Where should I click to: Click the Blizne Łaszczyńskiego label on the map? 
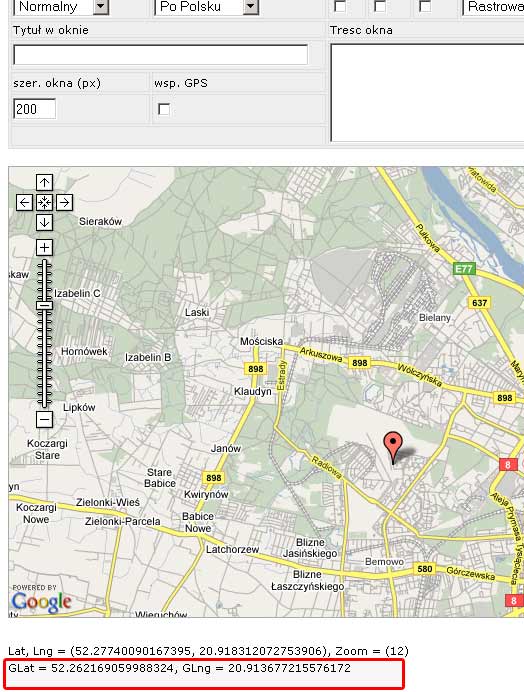coord(307,580)
